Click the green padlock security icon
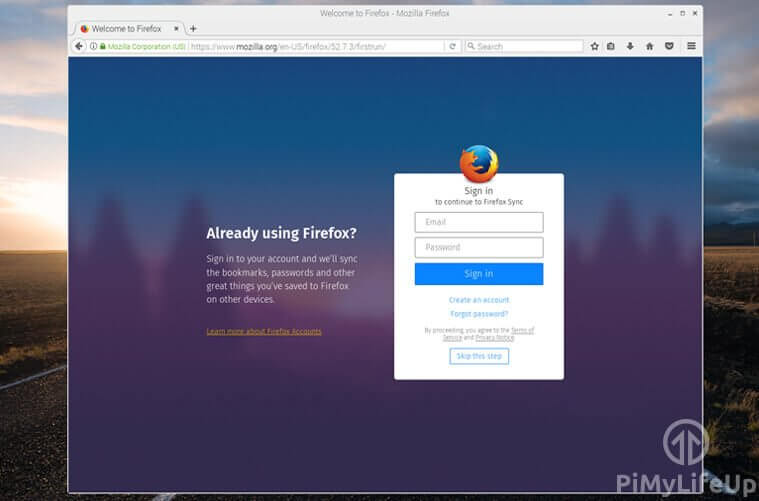 click(x=103, y=46)
